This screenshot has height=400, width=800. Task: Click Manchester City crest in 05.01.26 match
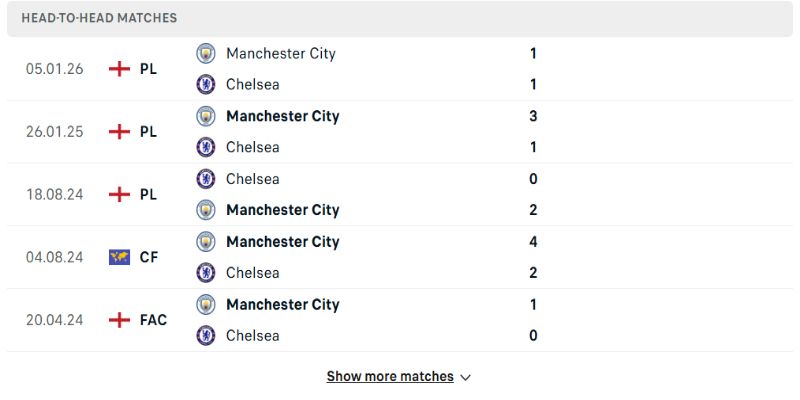tap(206, 53)
